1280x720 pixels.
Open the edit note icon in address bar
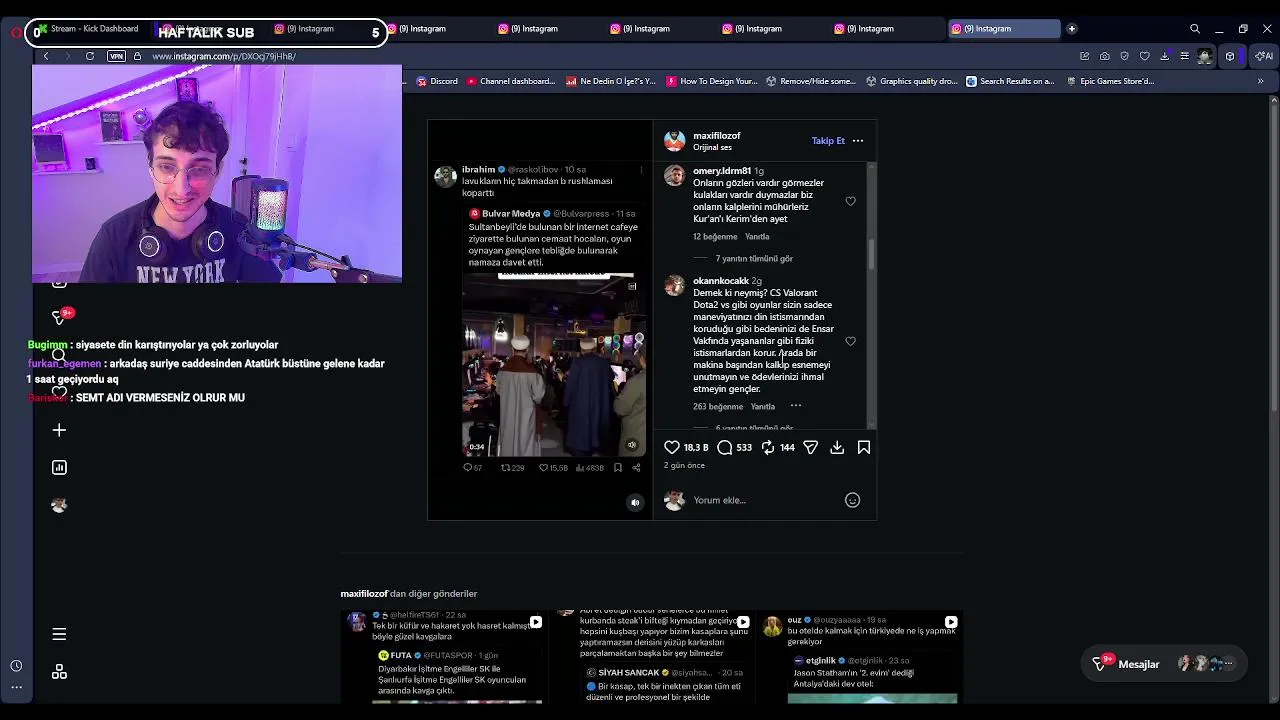coord(1084,56)
